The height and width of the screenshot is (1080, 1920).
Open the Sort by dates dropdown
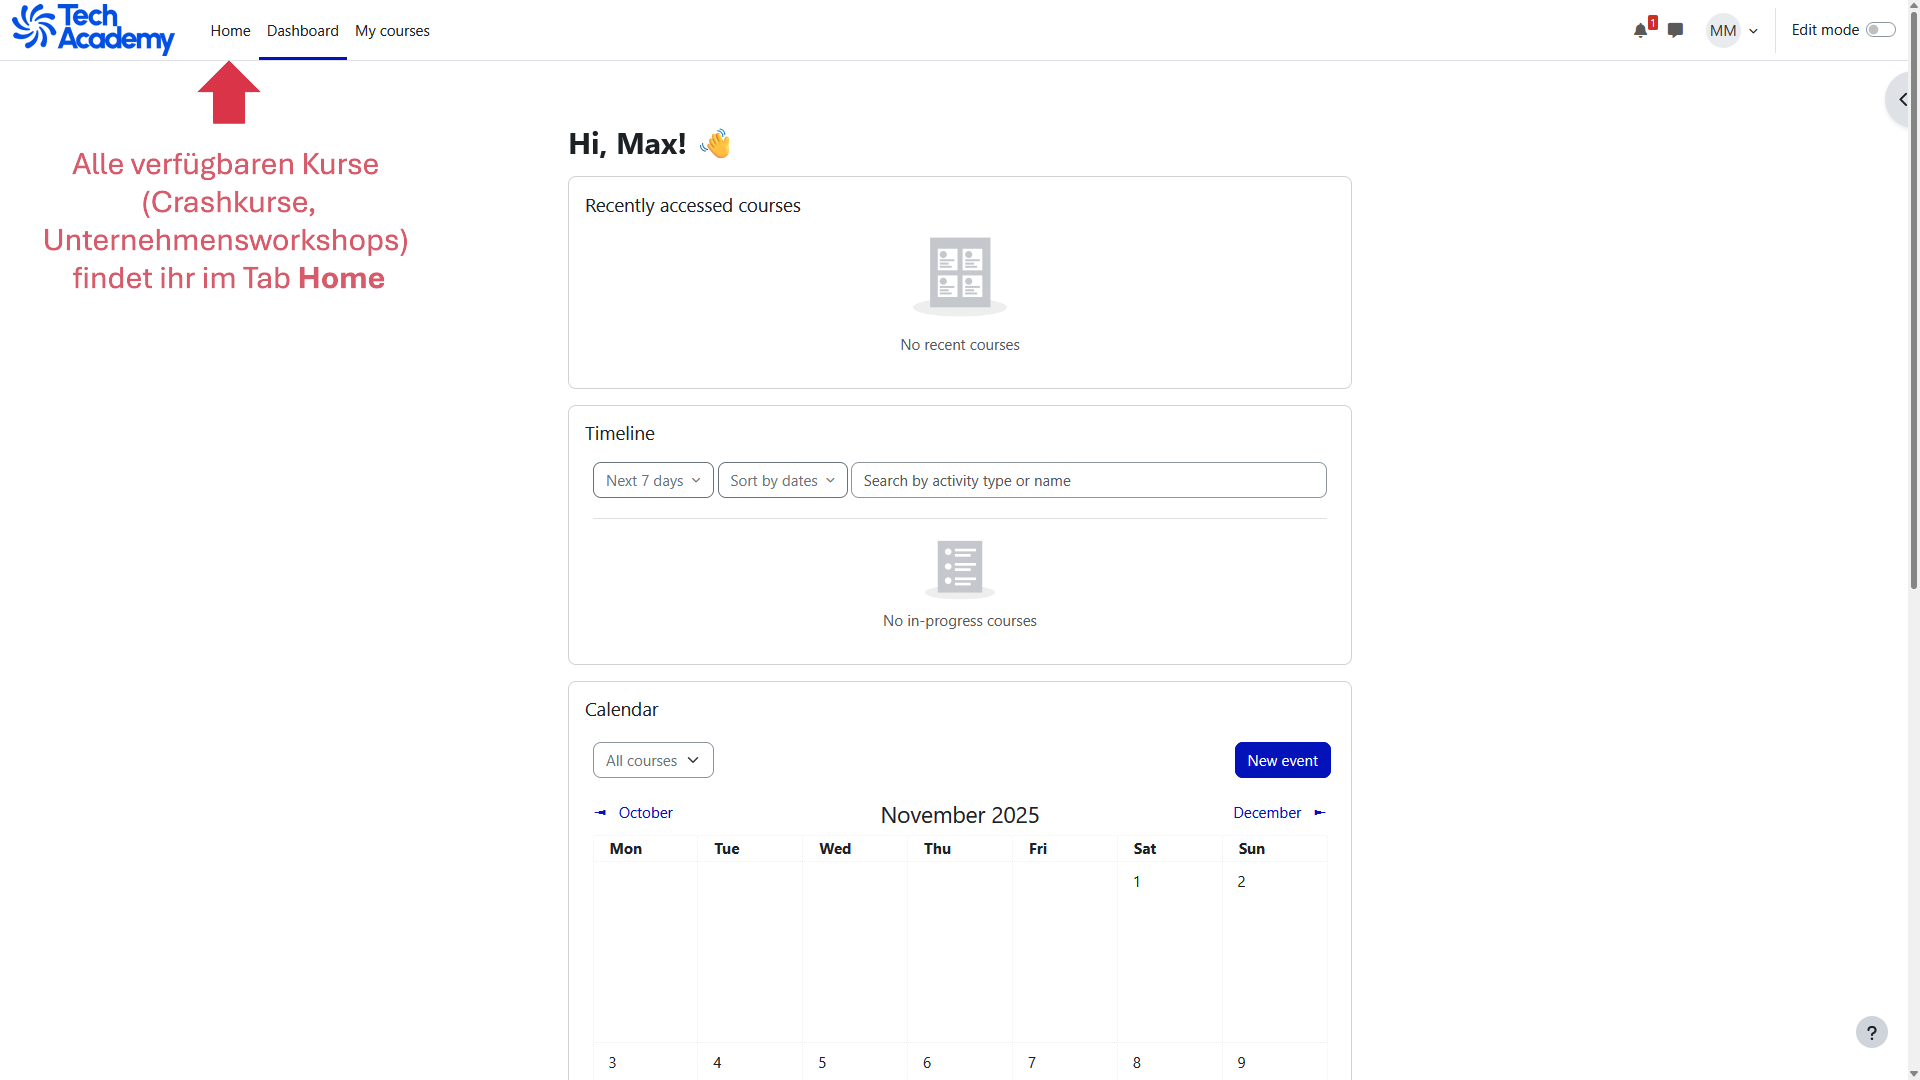click(782, 481)
